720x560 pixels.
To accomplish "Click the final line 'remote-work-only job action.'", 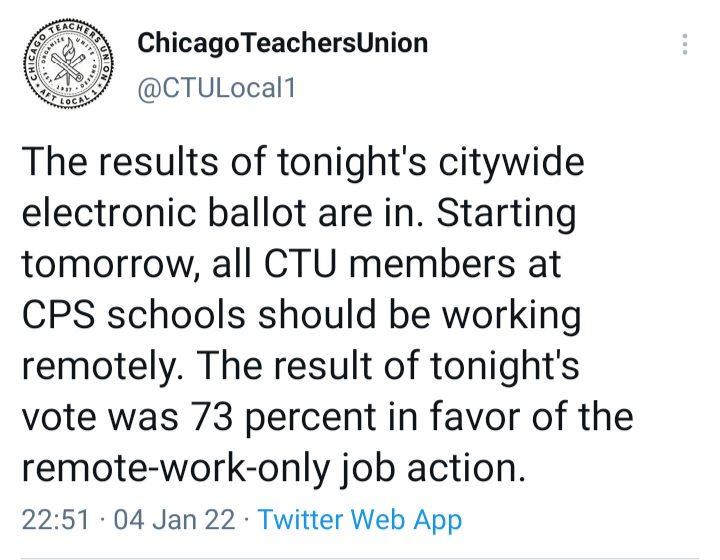I will coord(274,468).
